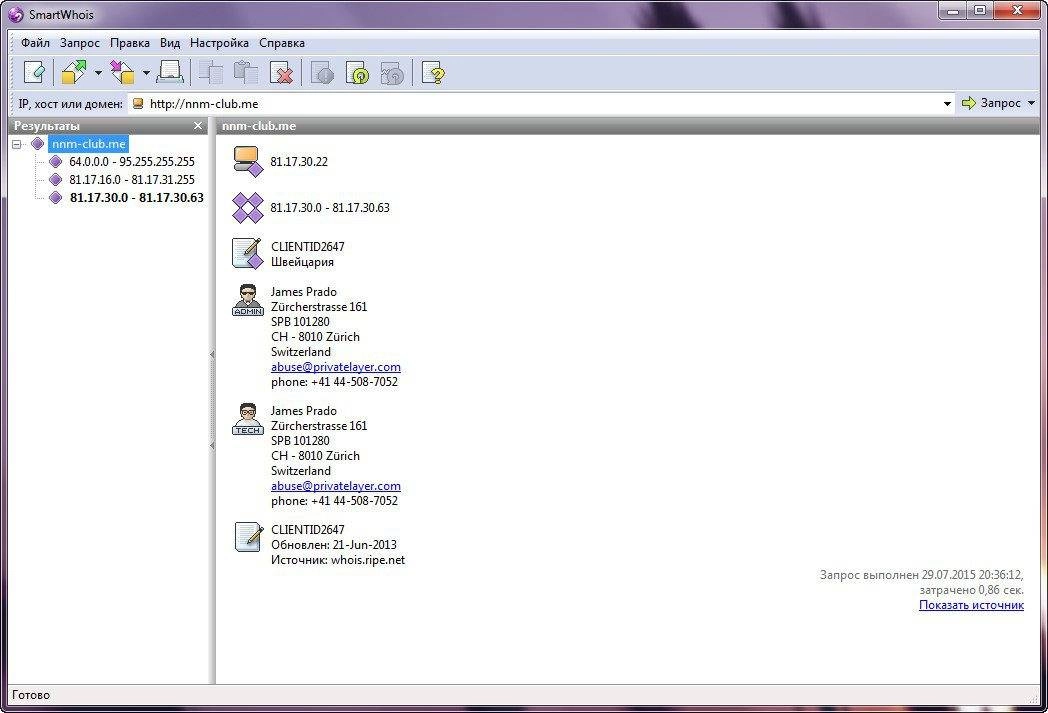Minimize the SmartWhois window
Screen dimensions: 1048x713
click(x=952, y=10)
